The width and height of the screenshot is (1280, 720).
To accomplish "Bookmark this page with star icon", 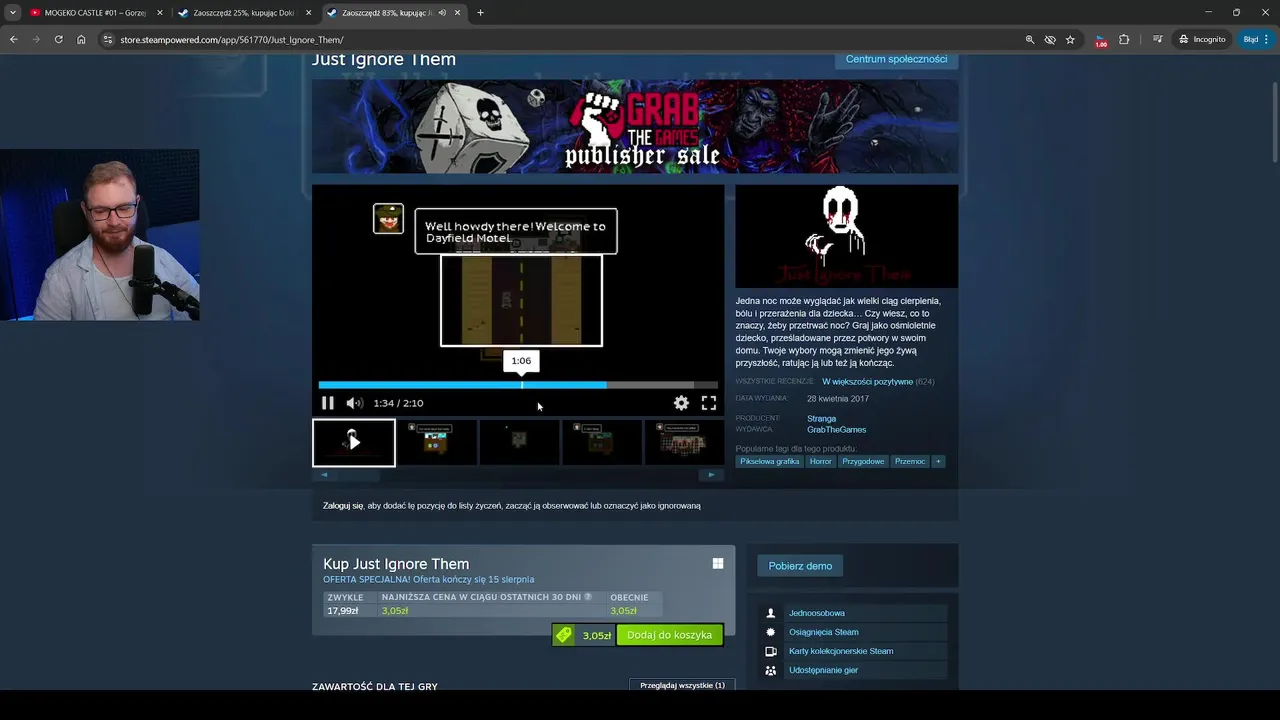I will pyautogui.click(x=1070, y=39).
